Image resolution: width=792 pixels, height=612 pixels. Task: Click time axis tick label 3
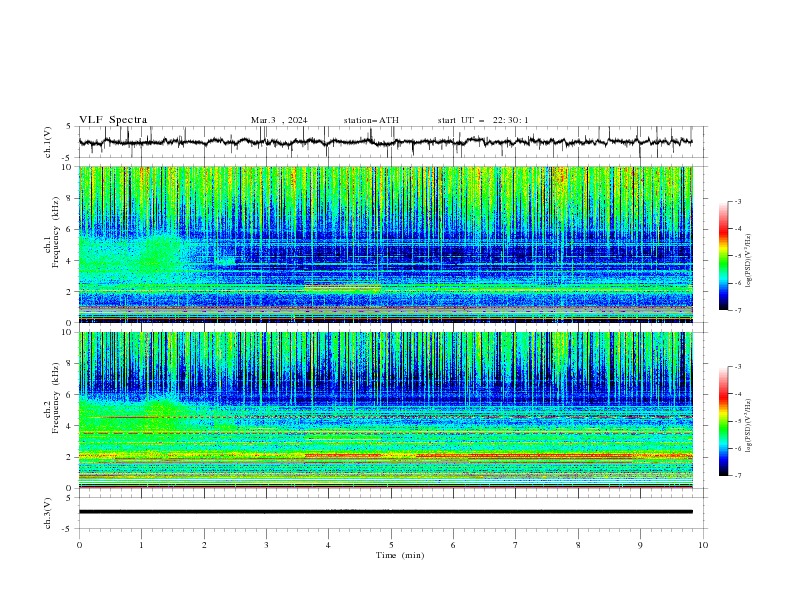pos(266,545)
